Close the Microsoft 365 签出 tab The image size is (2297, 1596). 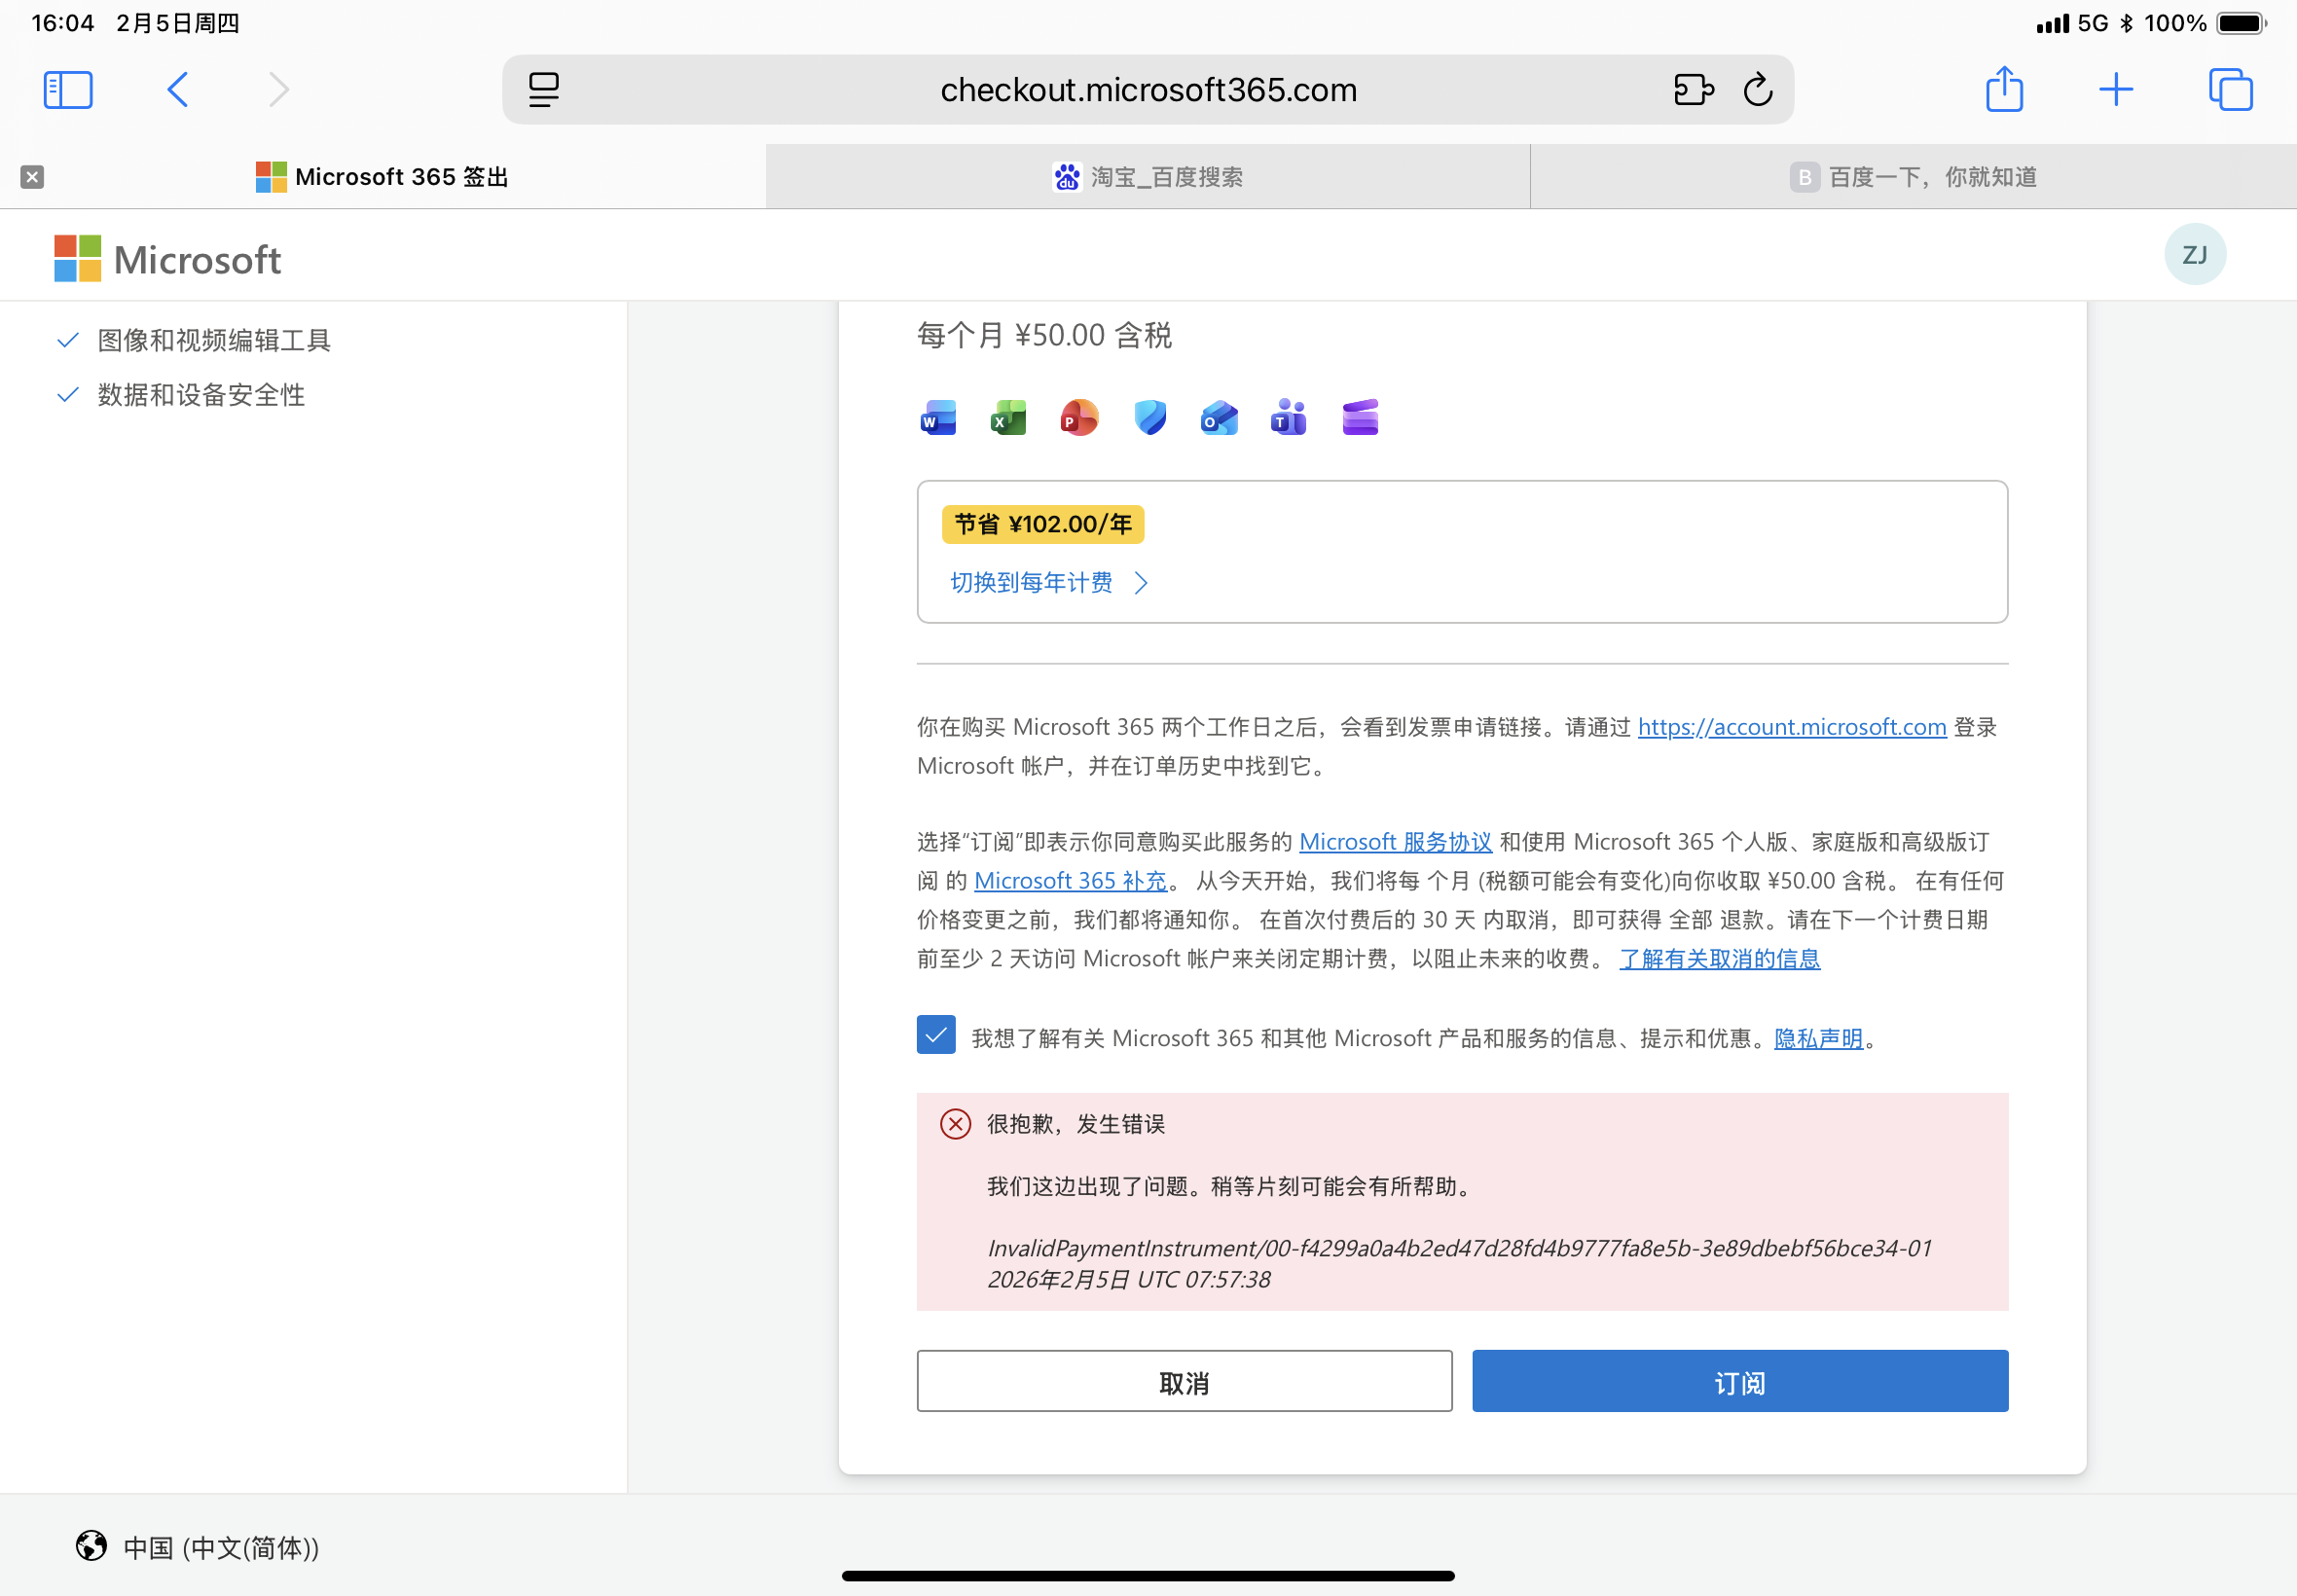32,177
